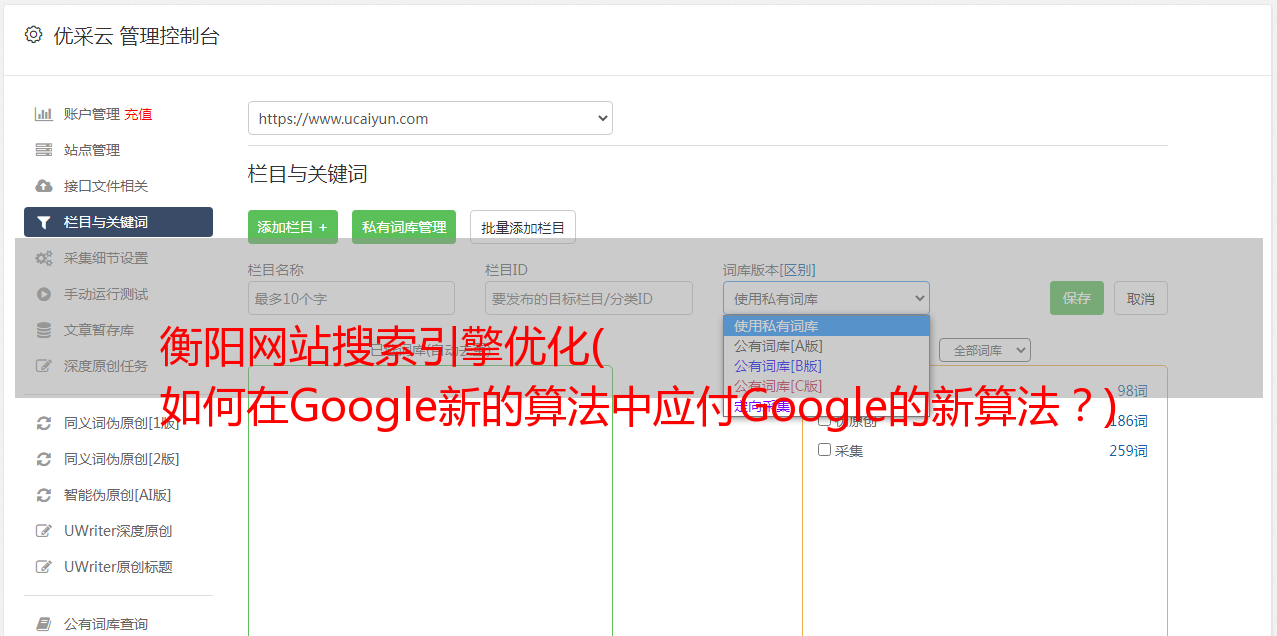Click the filter funnel icon for 栏目与关键词
The width and height of the screenshot is (1277, 636).
pos(44,222)
